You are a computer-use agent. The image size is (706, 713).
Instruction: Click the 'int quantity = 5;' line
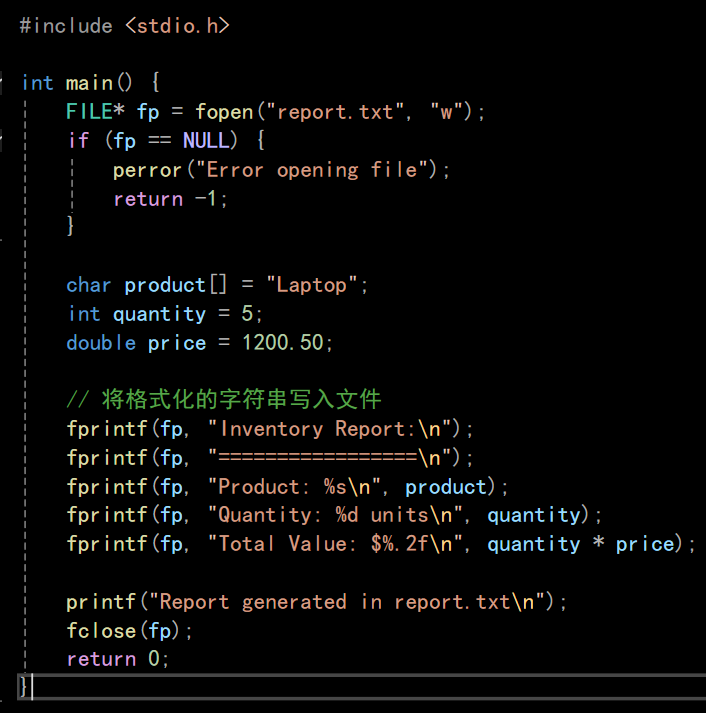click(x=165, y=314)
